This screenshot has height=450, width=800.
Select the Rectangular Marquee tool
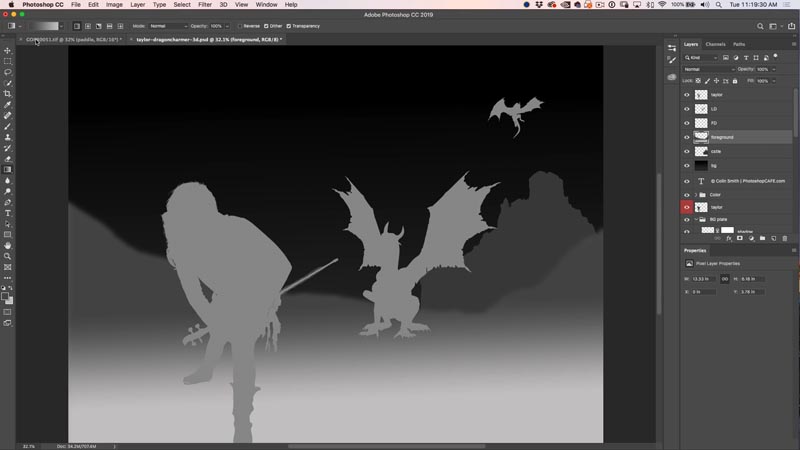8,61
